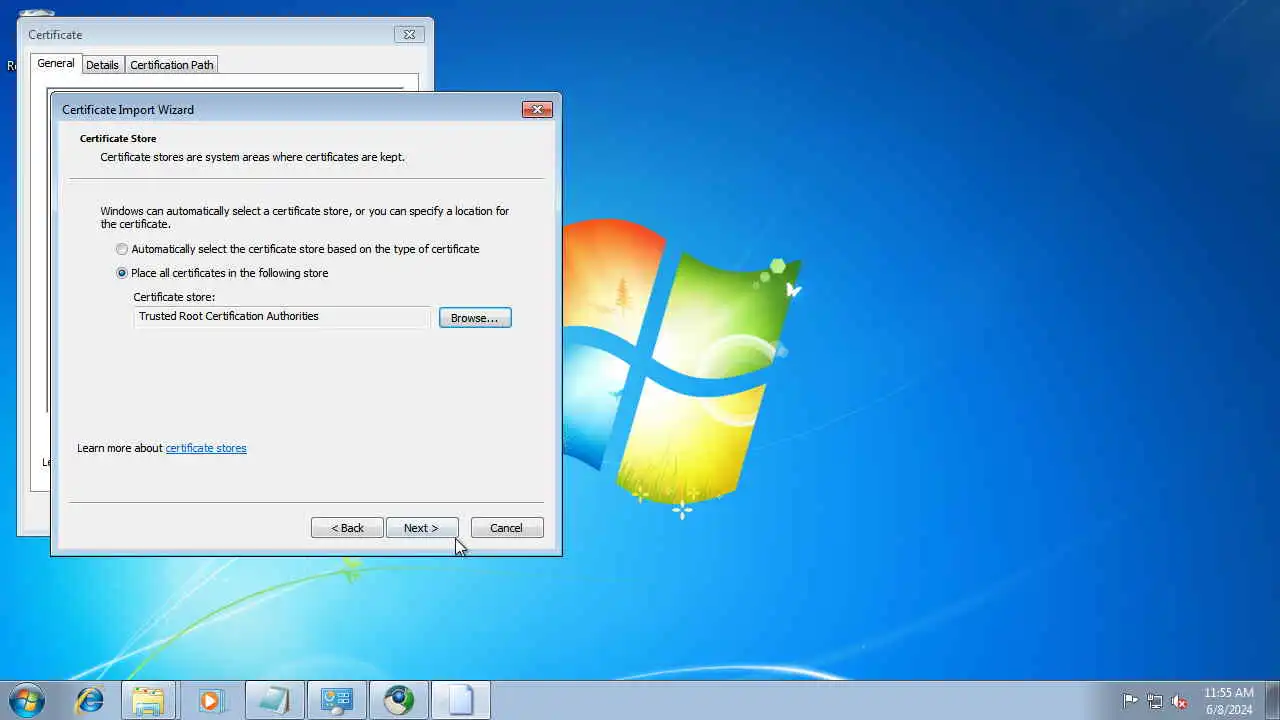Switch to blank document taskbar item

point(461,700)
